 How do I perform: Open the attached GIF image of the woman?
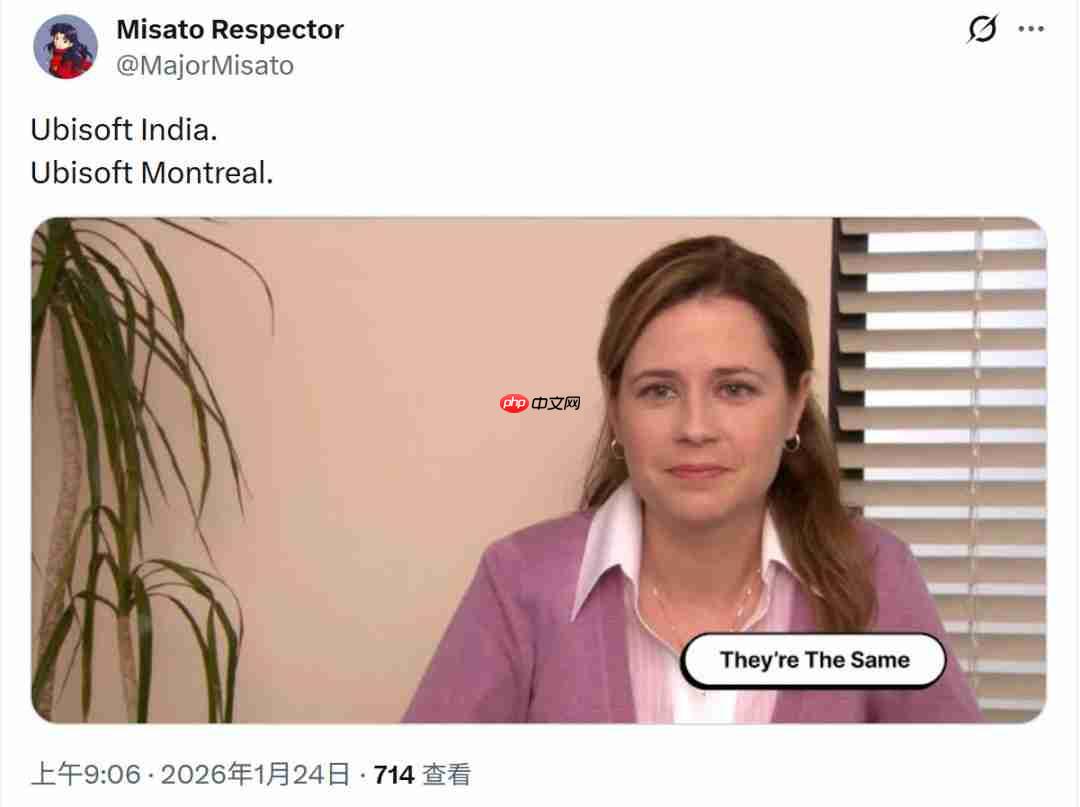click(x=539, y=470)
